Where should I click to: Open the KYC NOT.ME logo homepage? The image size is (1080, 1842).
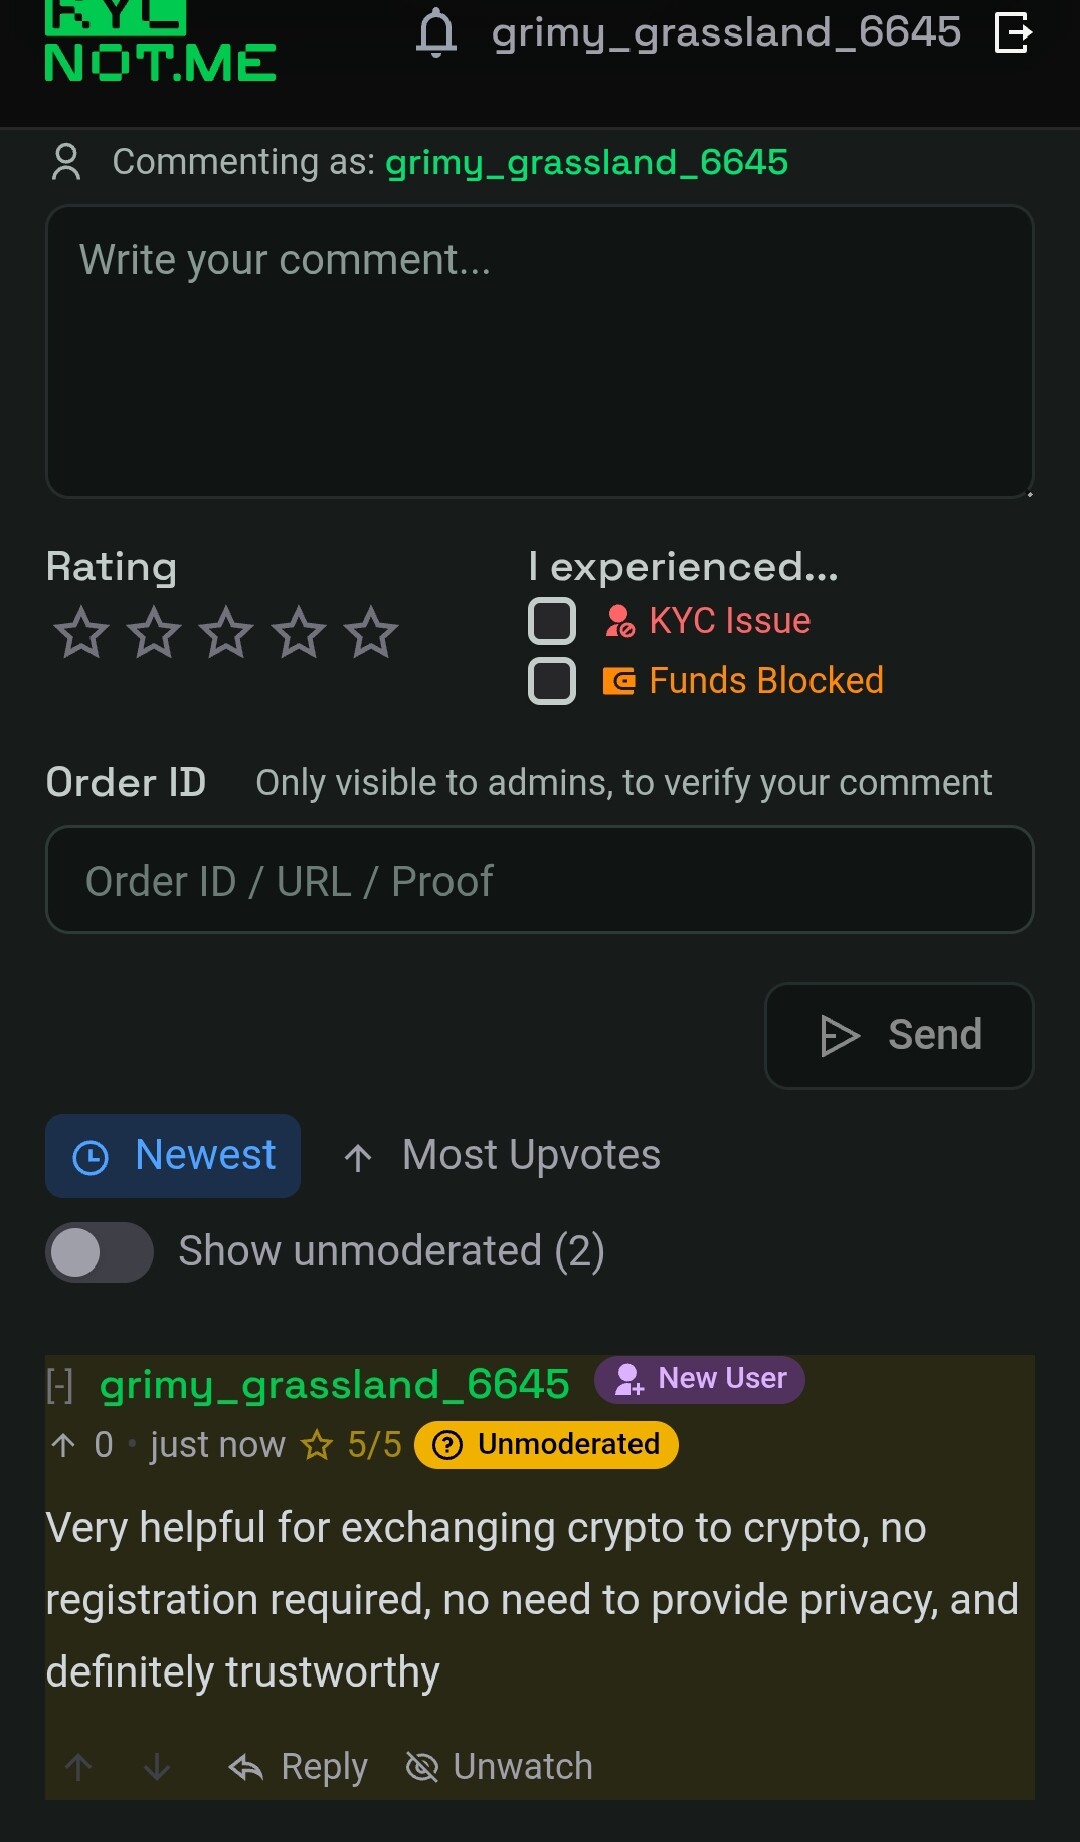click(160, 42)
